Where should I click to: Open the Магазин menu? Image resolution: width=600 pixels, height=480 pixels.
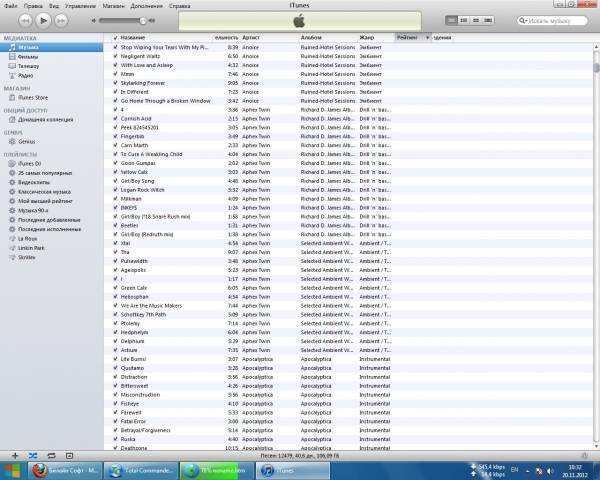[114, 6]
